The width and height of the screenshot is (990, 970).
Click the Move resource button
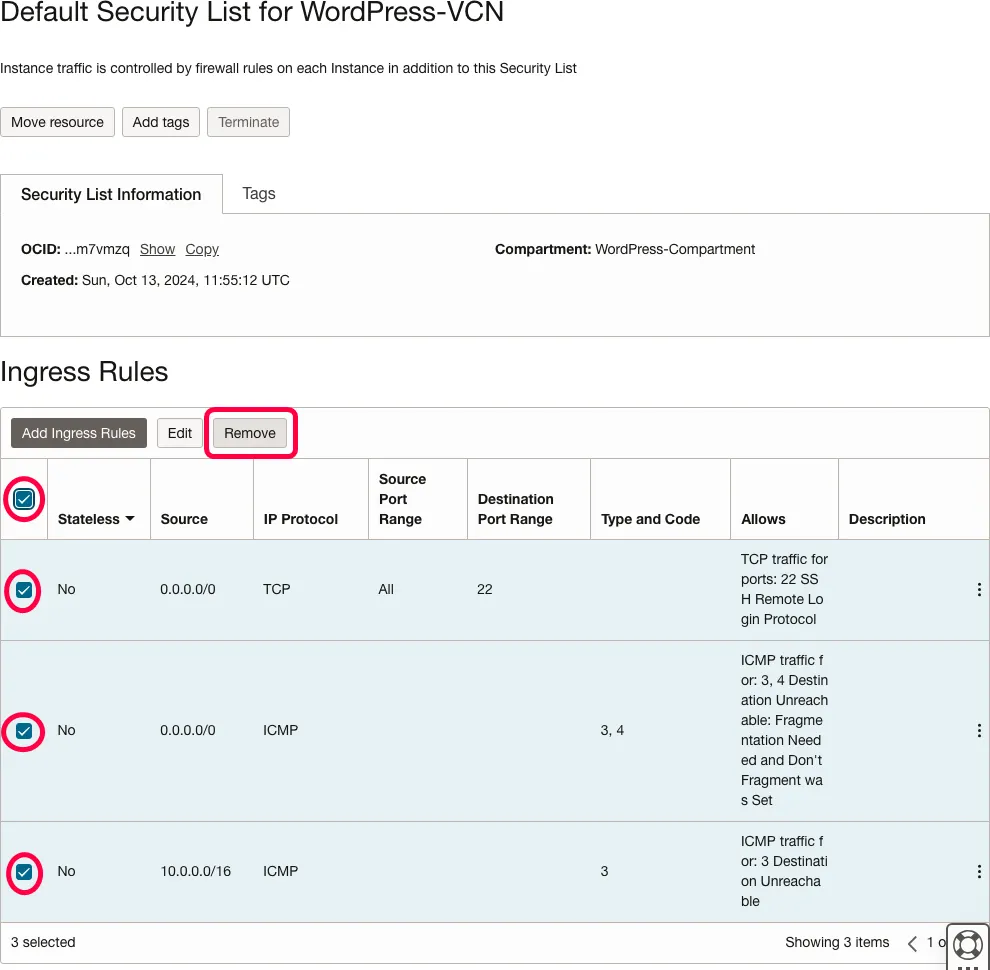pyautogui.click(x=58, y=122)
